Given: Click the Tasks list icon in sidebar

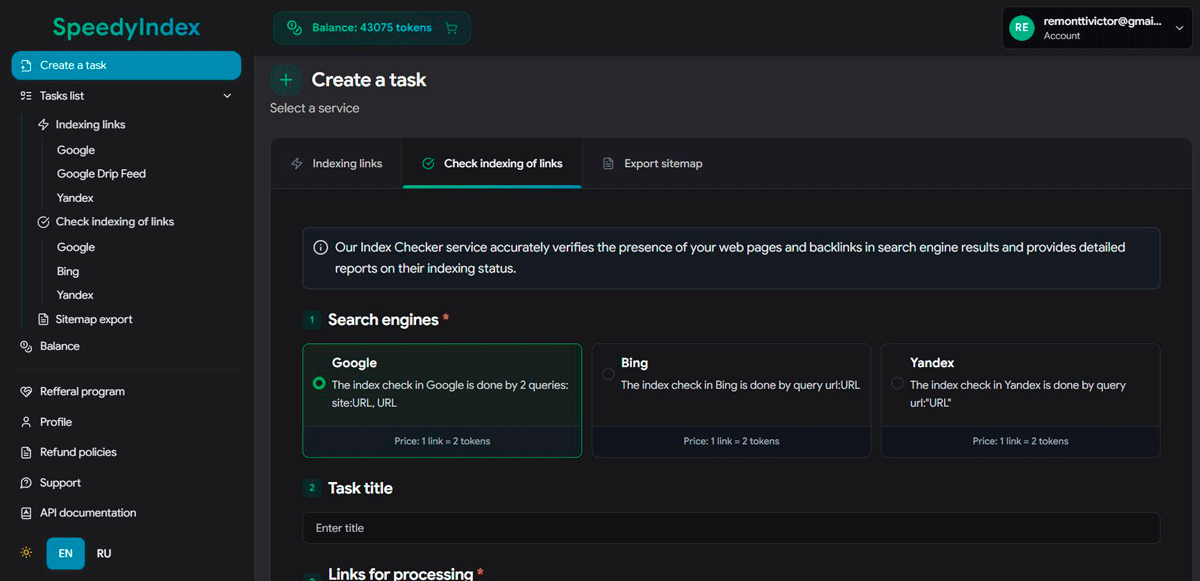Looking at the screenshot, I should coord(26,96).
